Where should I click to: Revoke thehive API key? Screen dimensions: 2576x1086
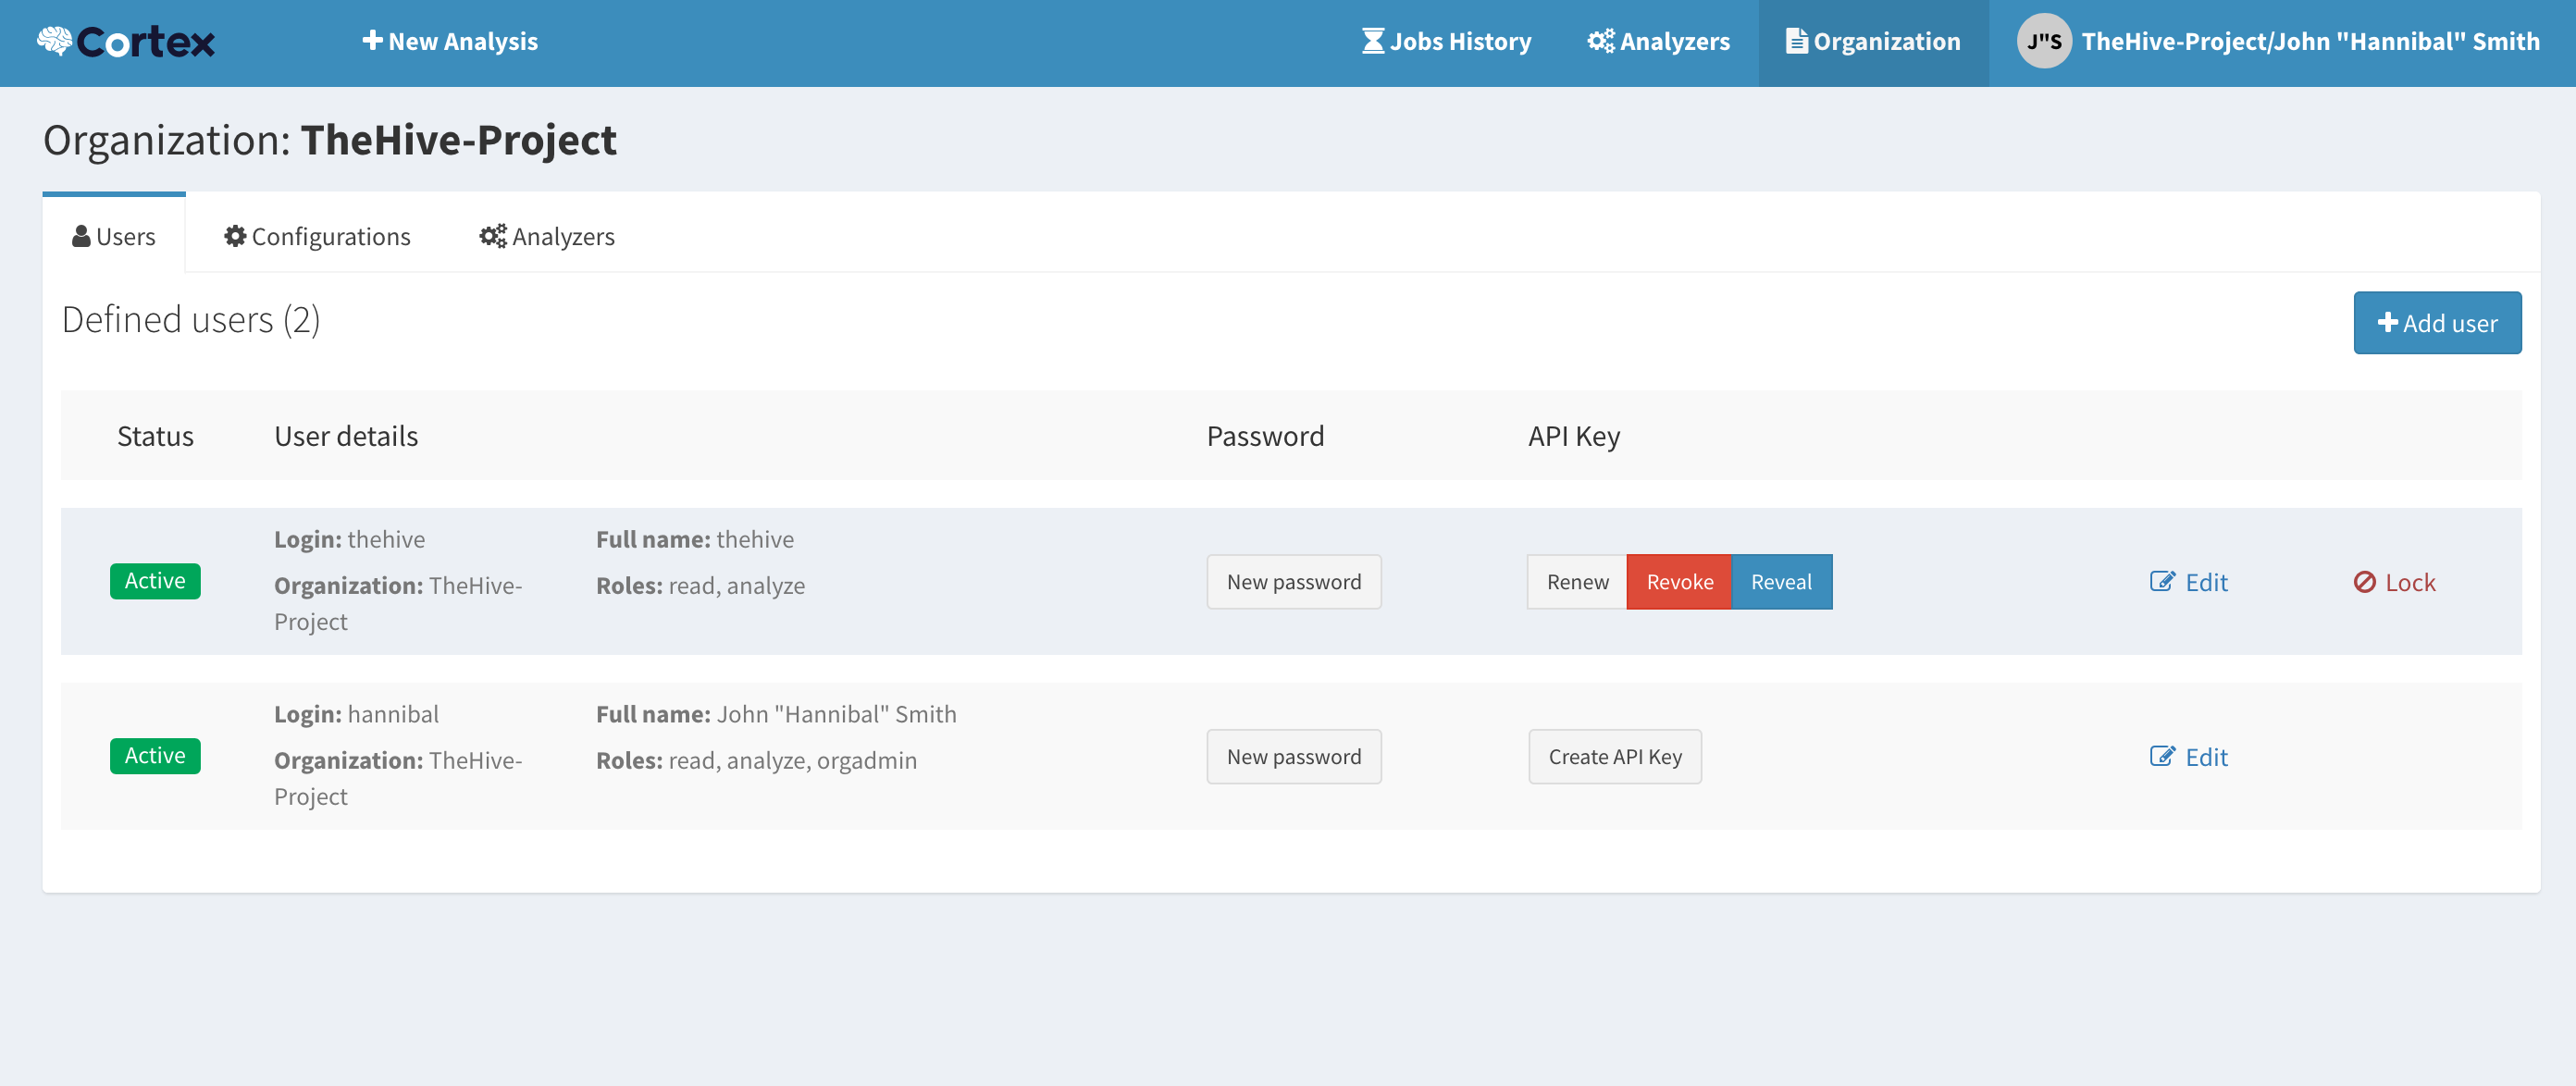[1679, 582]
